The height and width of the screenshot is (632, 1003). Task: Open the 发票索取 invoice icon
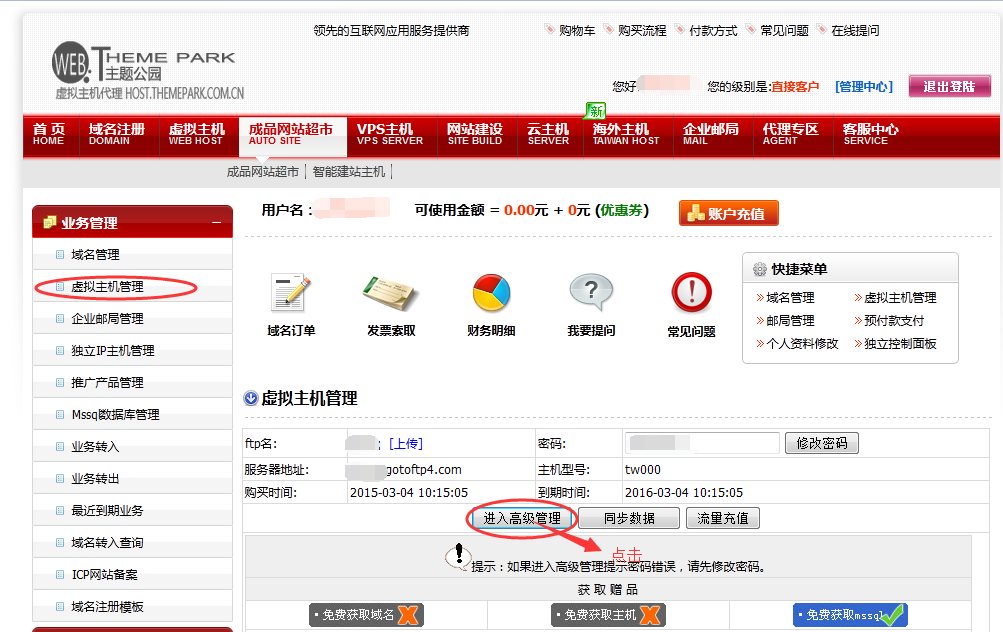coord(390,294)
